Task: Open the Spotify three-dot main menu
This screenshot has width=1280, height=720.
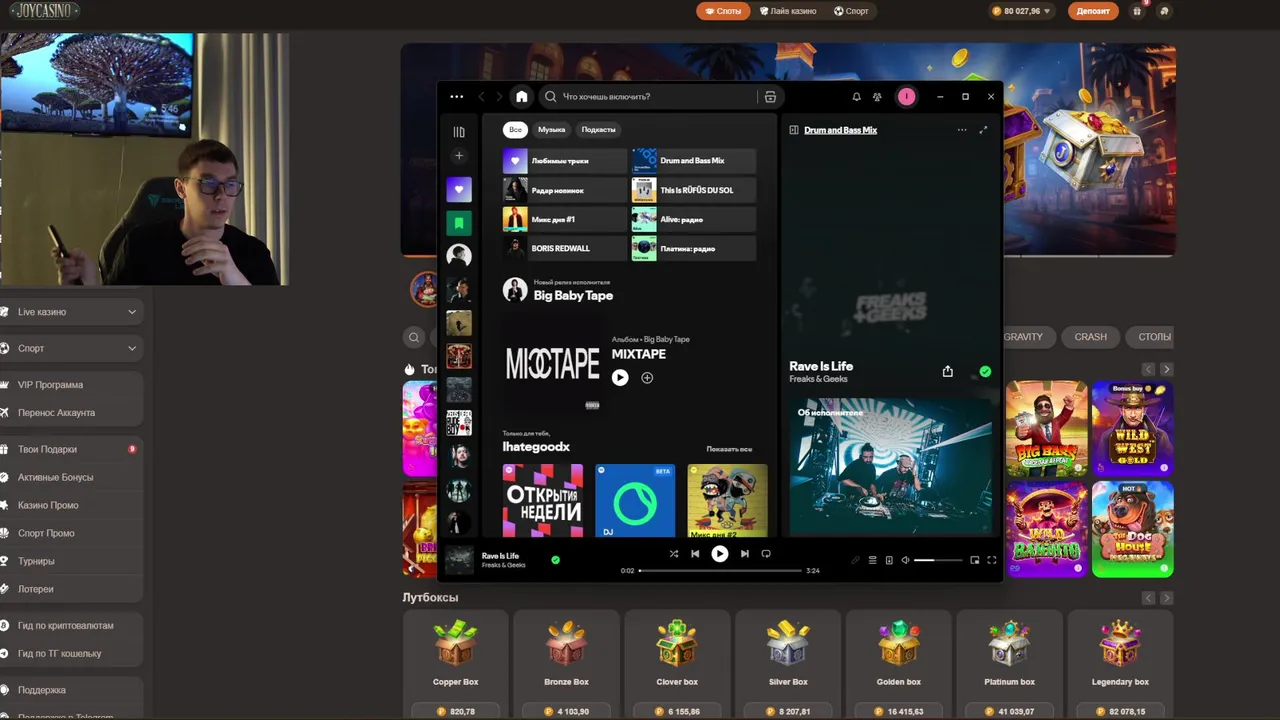Action: (x=457, y=97)
